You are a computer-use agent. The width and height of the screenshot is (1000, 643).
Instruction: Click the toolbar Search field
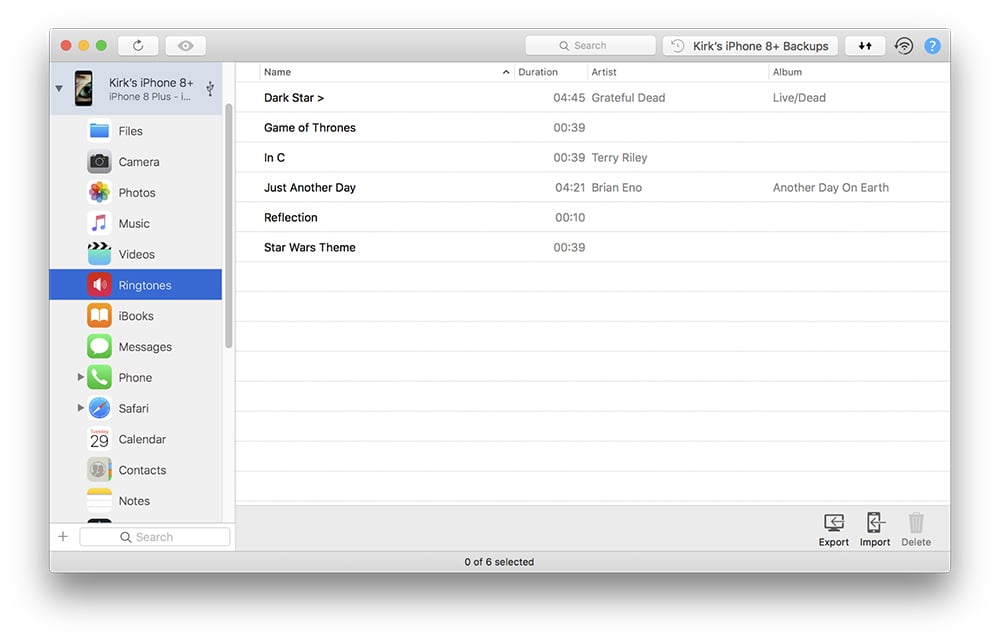point(590,45)
